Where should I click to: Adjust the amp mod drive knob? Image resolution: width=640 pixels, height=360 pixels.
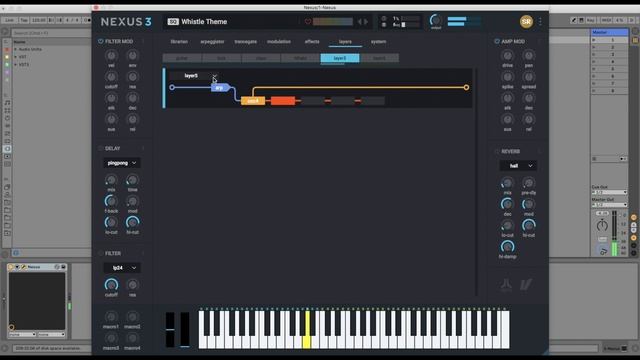pyautogui.click(x=507, y=56)
